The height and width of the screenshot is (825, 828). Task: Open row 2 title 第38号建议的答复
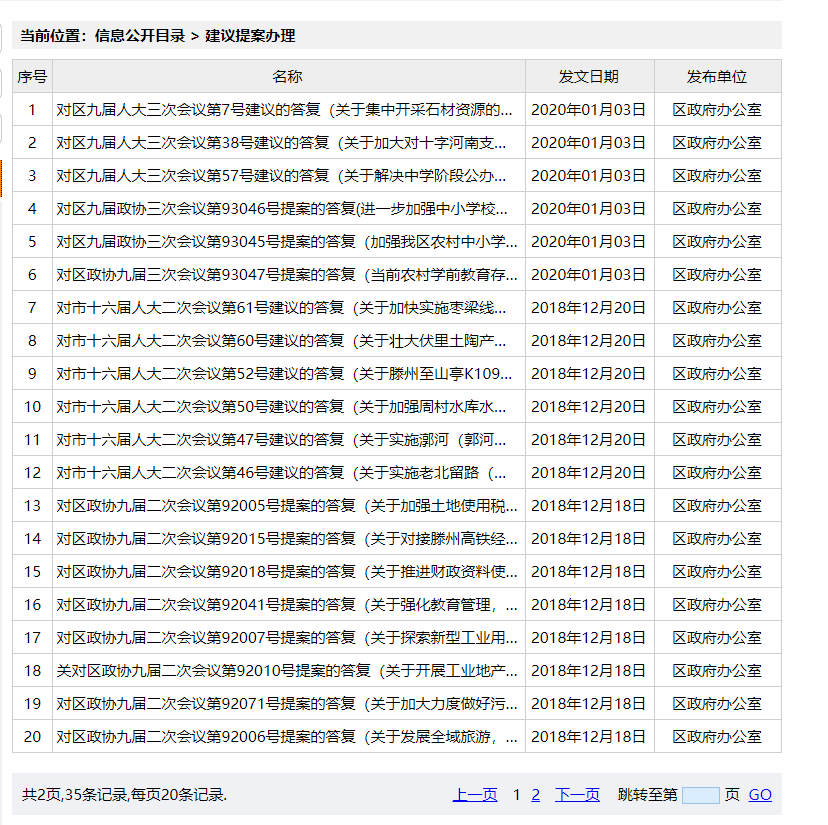[281, 143]
